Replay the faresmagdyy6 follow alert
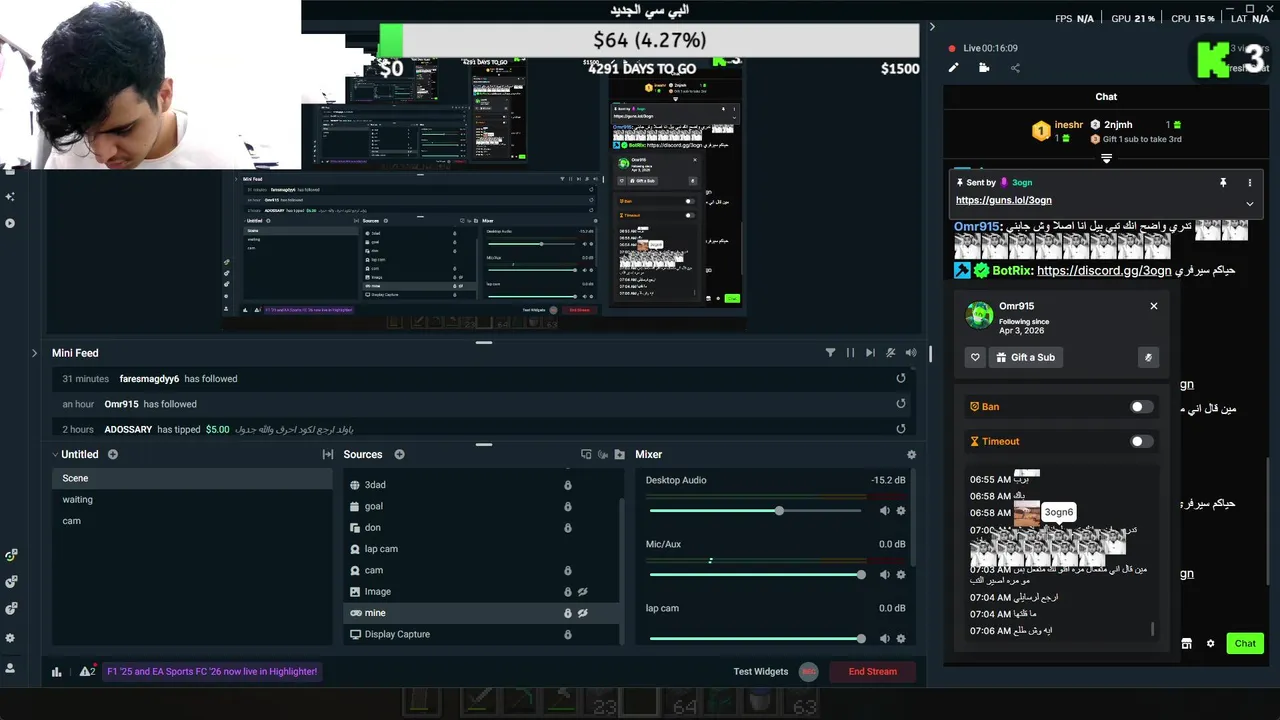The image size is (1280, 720). click(901, 378)
